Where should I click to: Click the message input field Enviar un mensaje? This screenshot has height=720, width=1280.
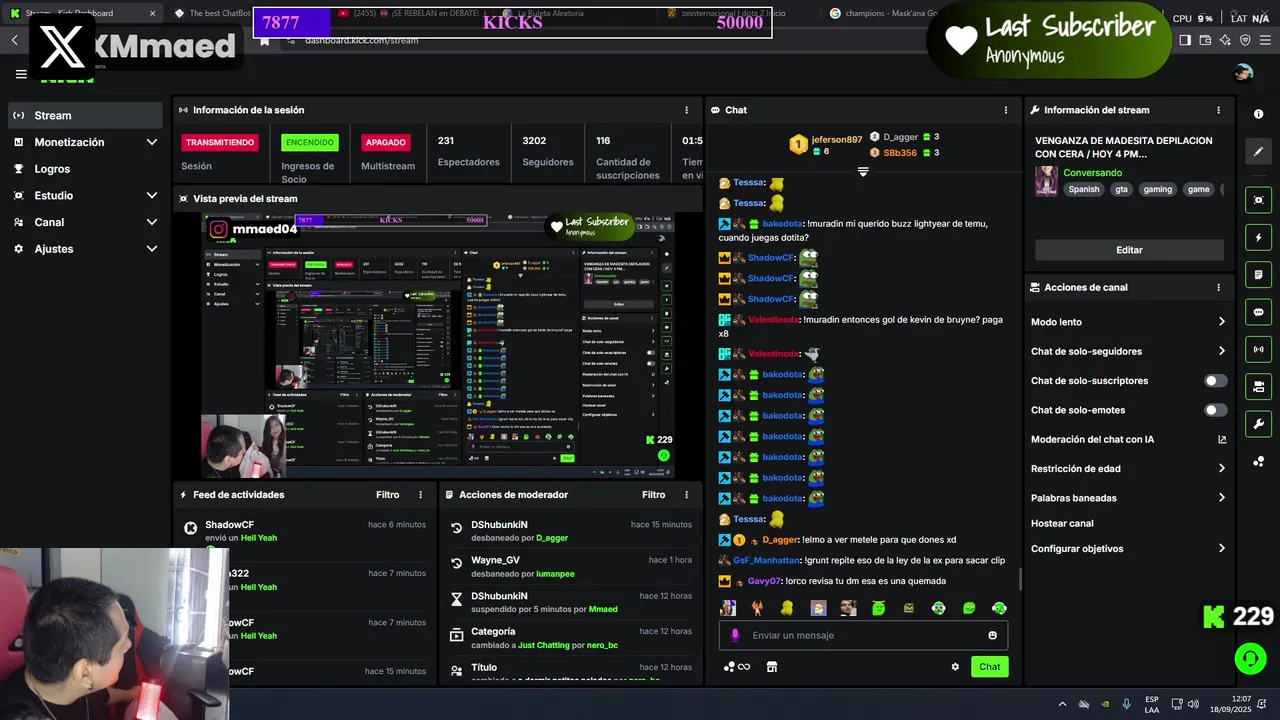[x=864, y=635]
